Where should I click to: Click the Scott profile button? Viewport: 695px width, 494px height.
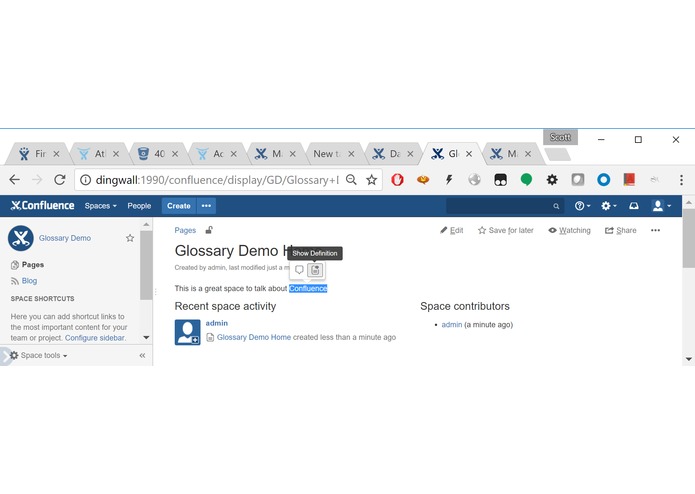(560, 137)
